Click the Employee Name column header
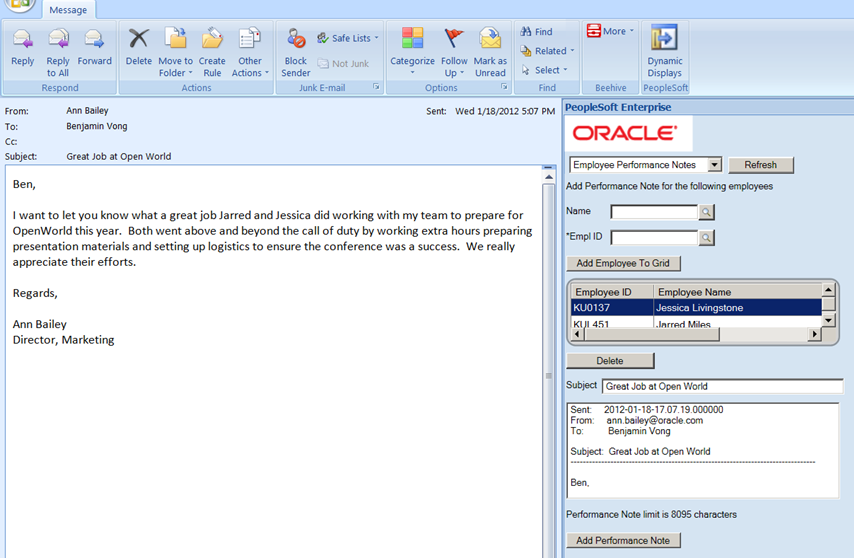Screen dimensions: 854x559 tap(737, 291)
